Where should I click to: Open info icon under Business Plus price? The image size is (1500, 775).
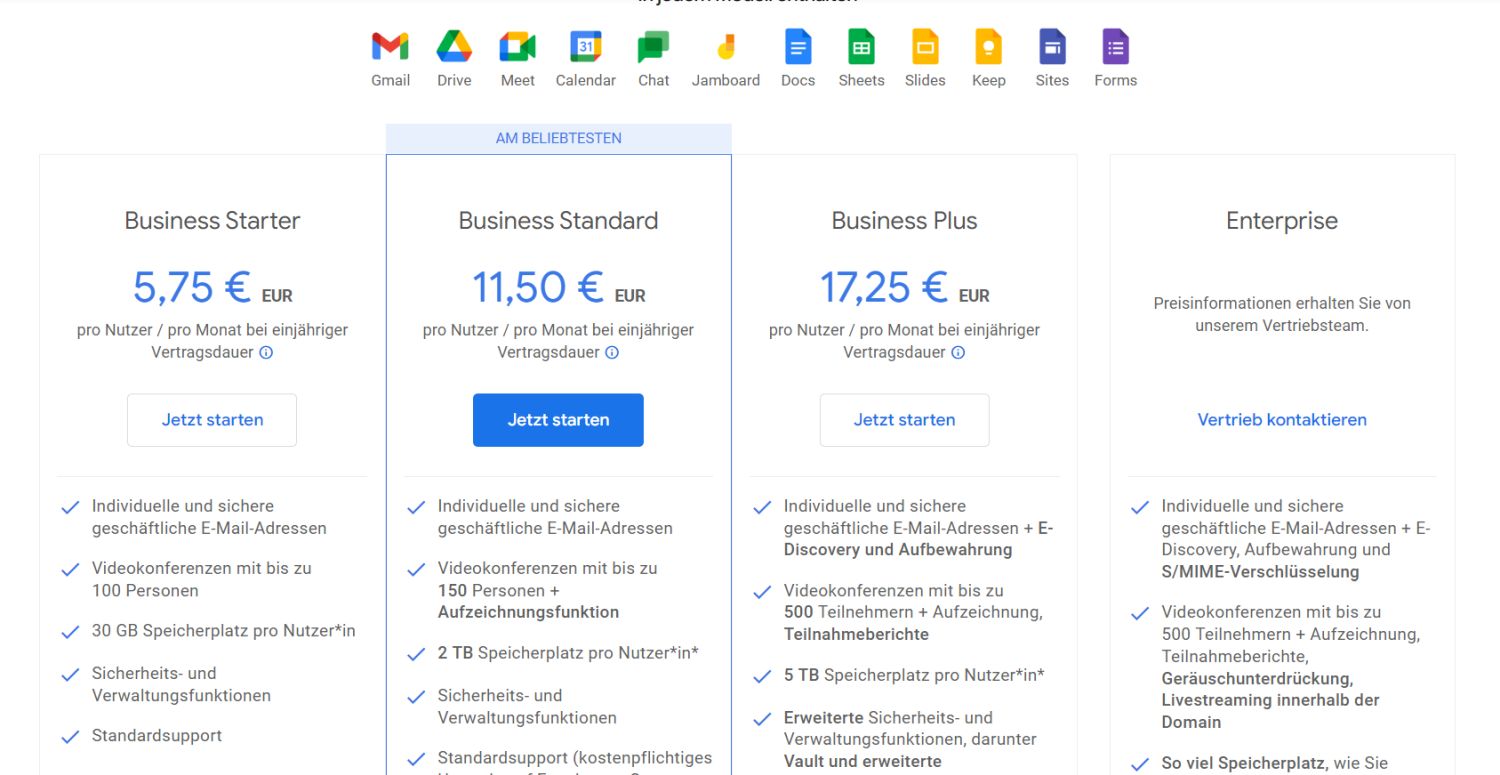[x=958, y=352]
